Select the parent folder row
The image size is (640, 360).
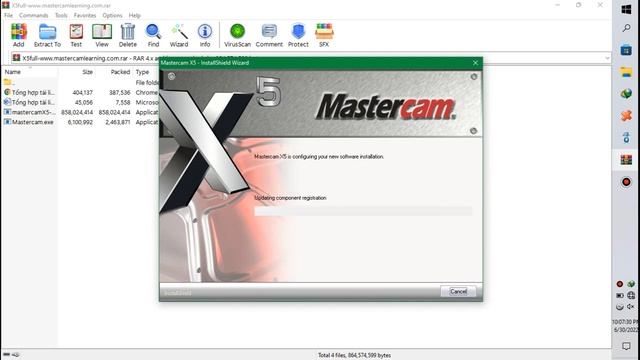tap(81, 82)
